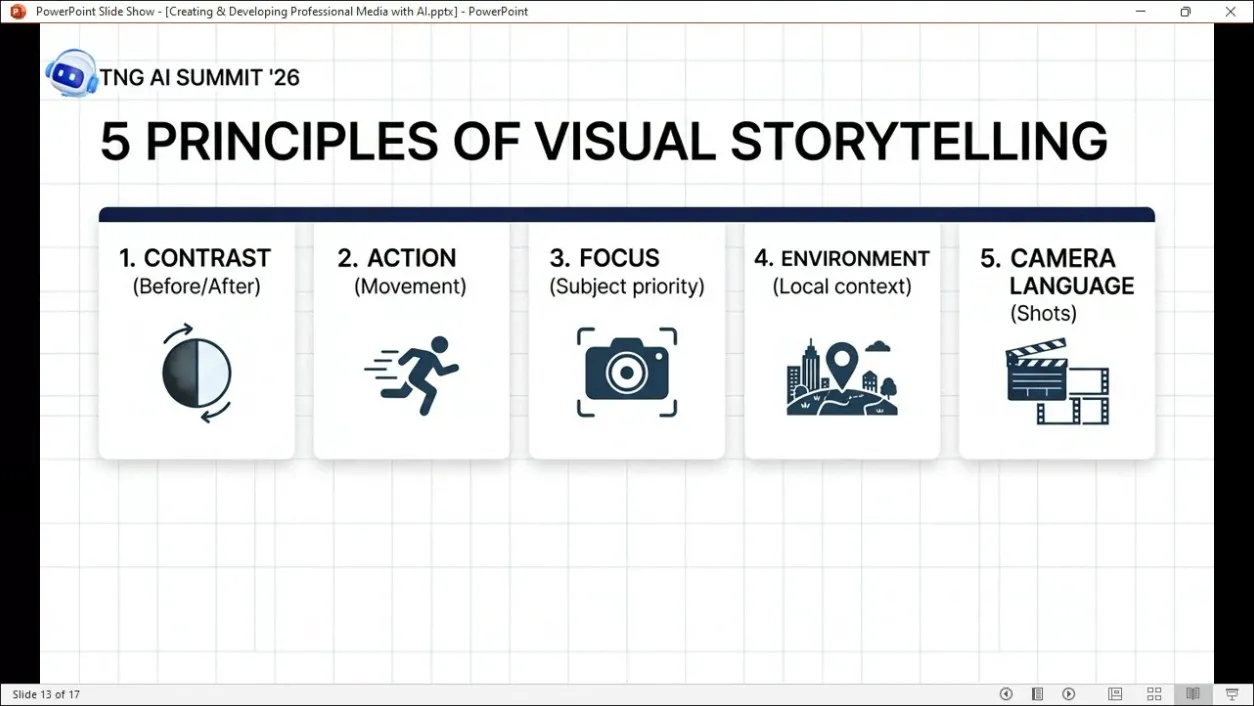Minimize the PowerPoint window

1141,12
